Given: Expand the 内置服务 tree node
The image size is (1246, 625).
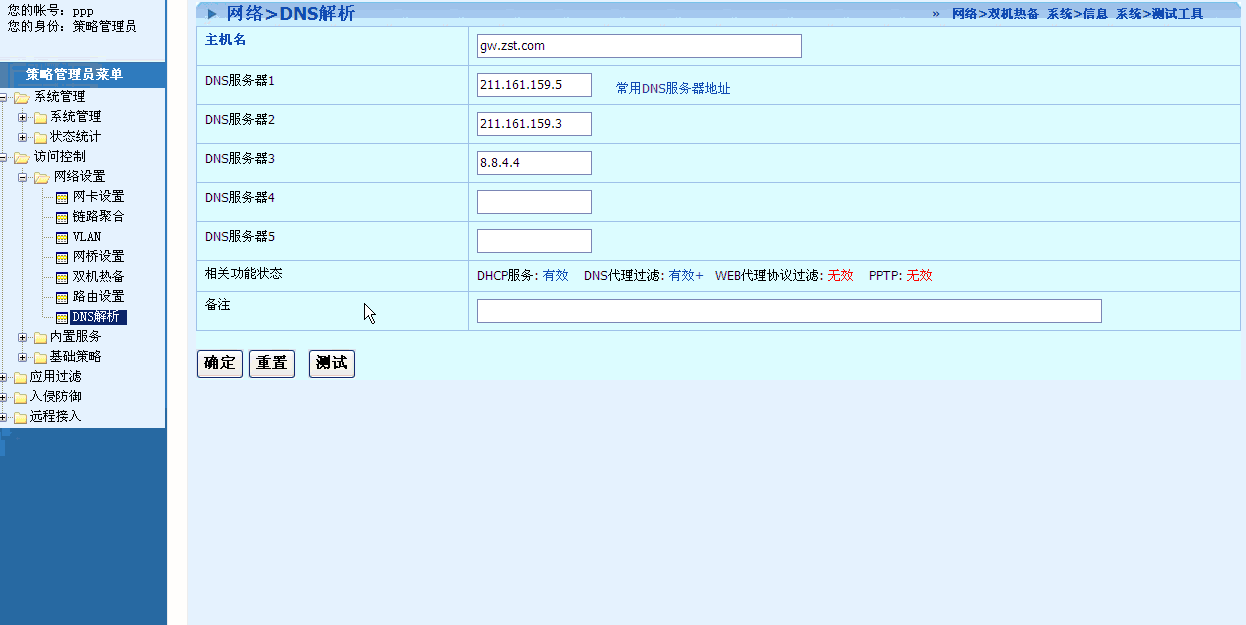Looking at the screenshot, I should pyautogui.click(x=22, y=337).
